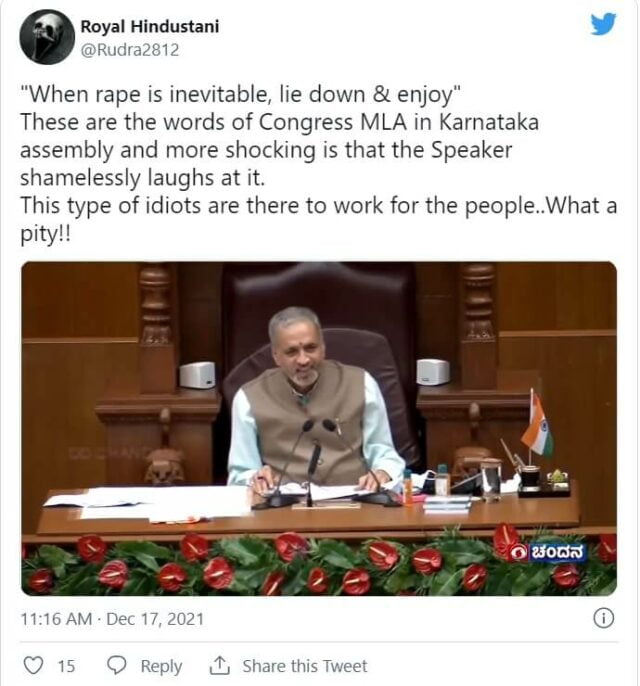Like the tweet with the heart icon

(33, 665)
